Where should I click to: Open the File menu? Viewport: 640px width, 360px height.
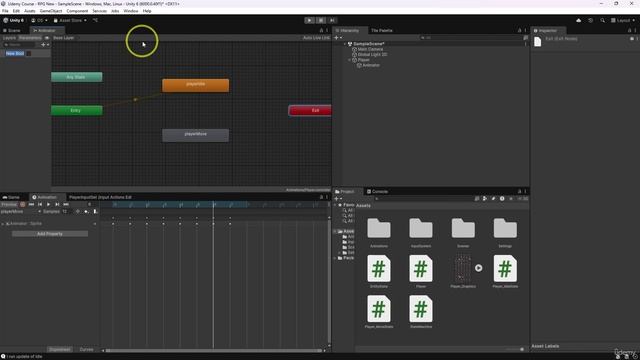click(5, 11)
